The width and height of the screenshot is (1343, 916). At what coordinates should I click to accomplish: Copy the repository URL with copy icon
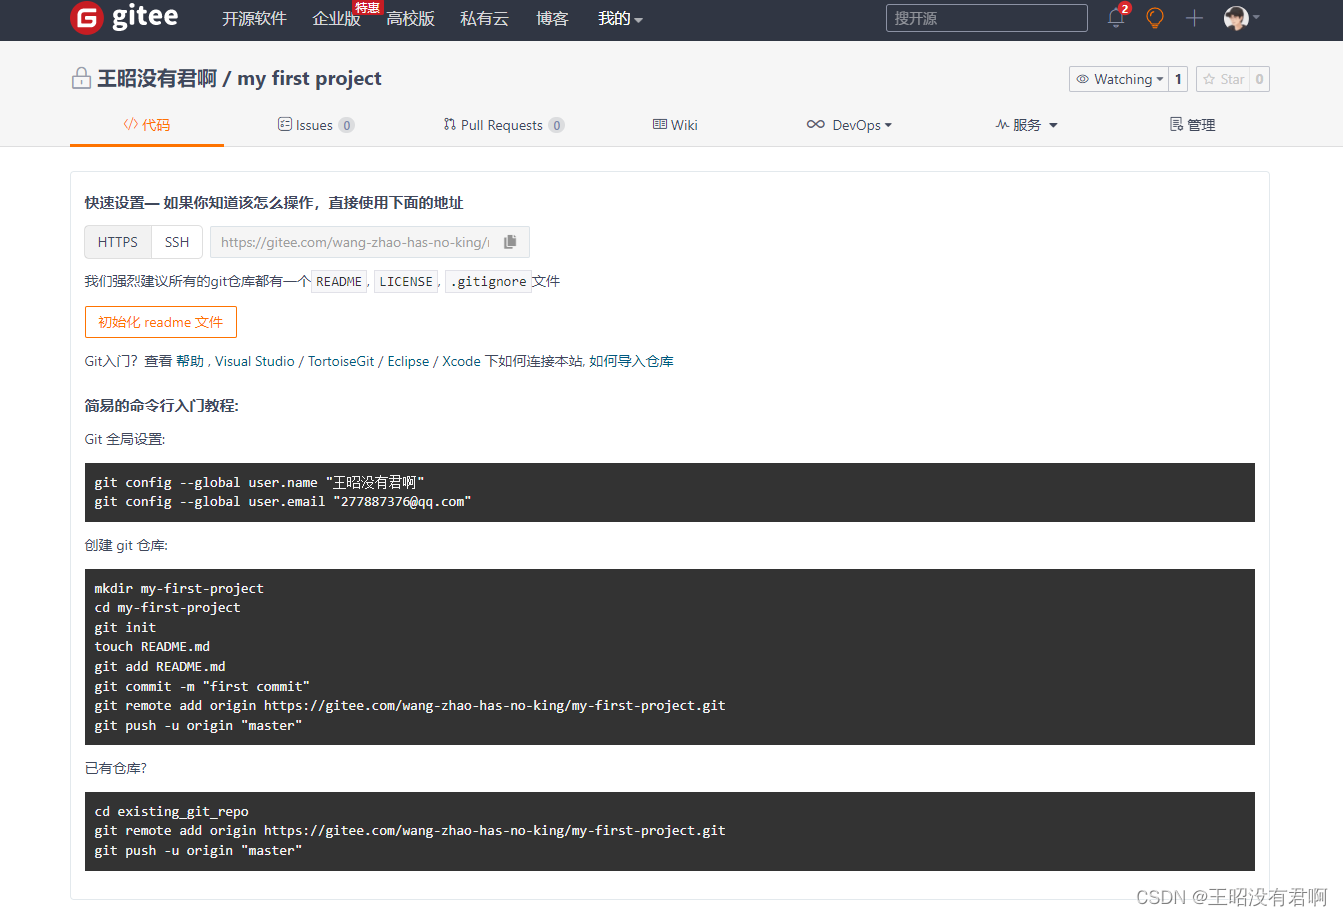click(510, 242)
